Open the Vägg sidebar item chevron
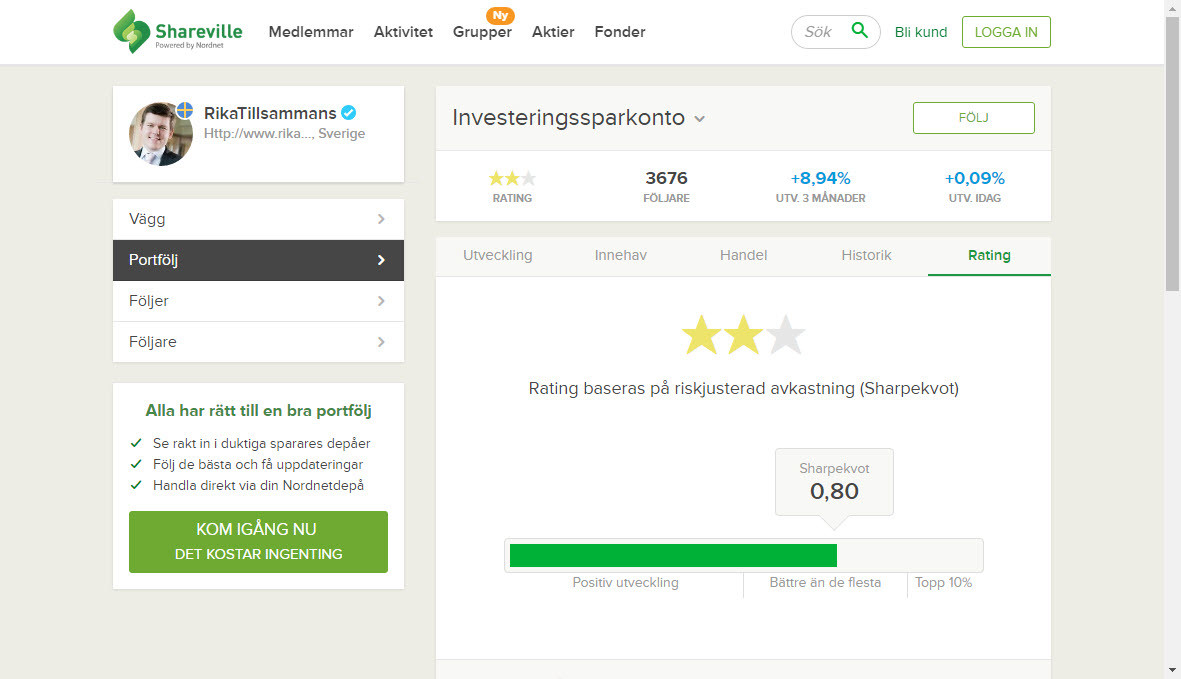Image resolution: width=1181 pixels, height=679 pixels. tap(381, 219)
